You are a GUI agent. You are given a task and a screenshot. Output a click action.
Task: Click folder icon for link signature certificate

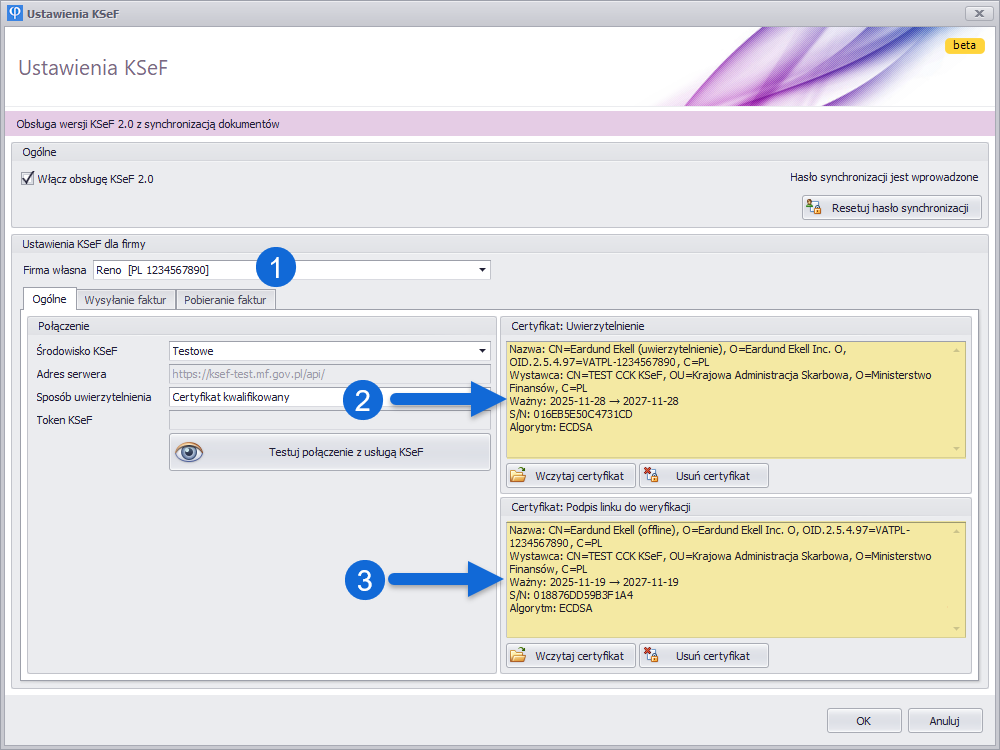(x=518, y=655)
